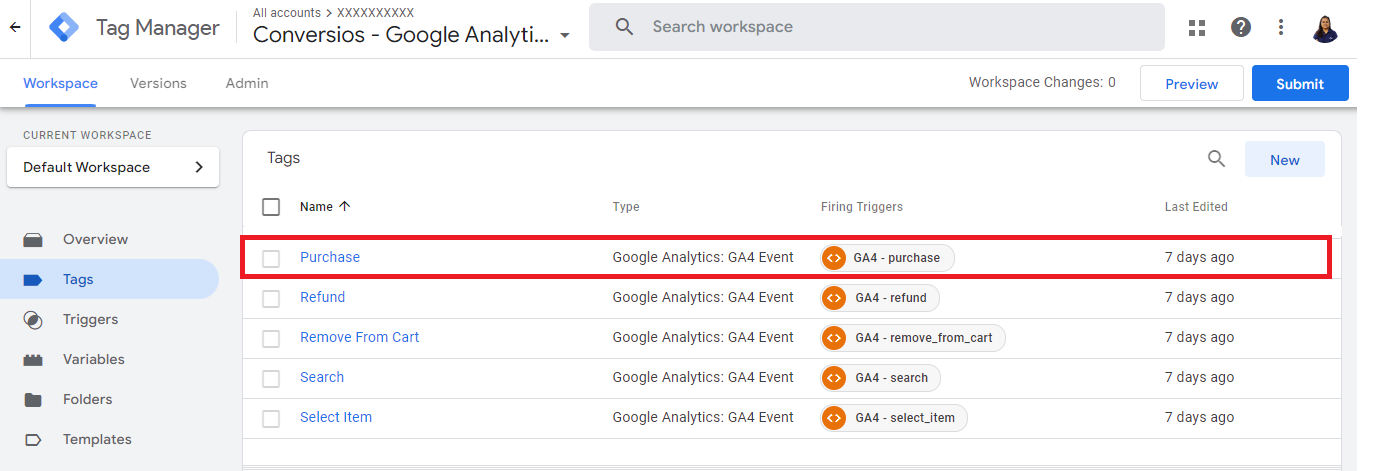Open the Search tag link
This screenshot has width=1374, height=471.
click(322, 377)
